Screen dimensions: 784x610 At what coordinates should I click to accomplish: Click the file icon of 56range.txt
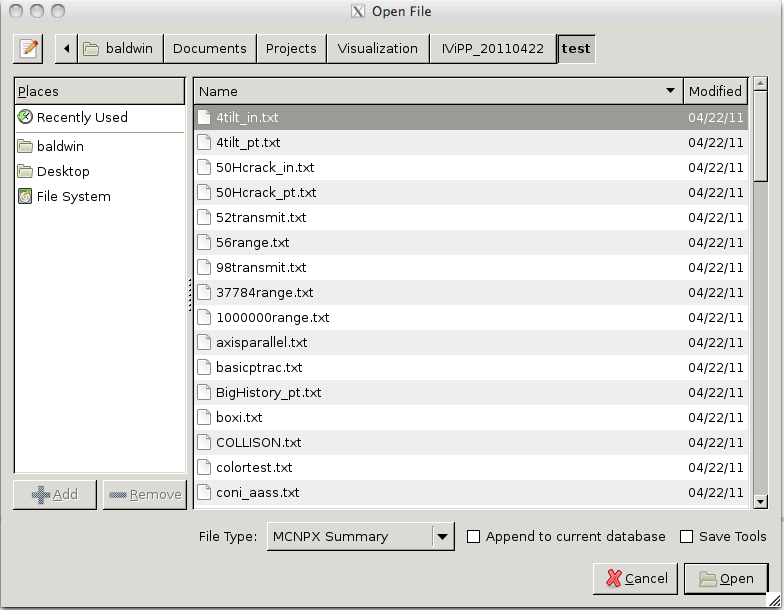204,242
